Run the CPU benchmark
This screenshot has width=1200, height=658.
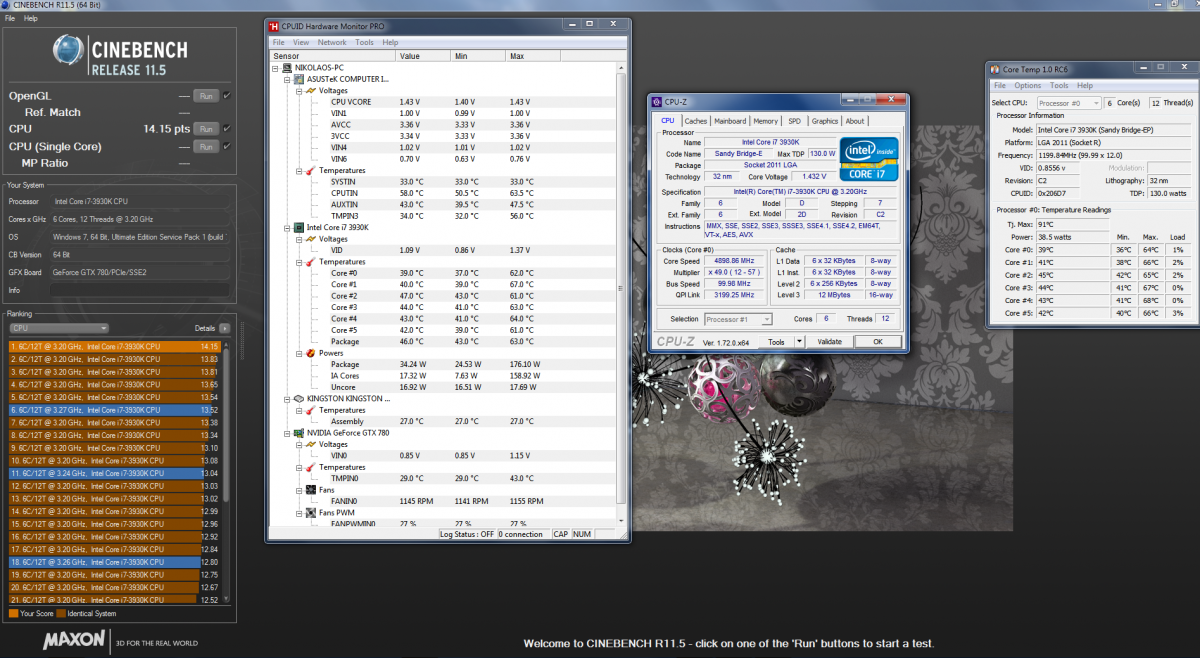[x=206, y=129]
